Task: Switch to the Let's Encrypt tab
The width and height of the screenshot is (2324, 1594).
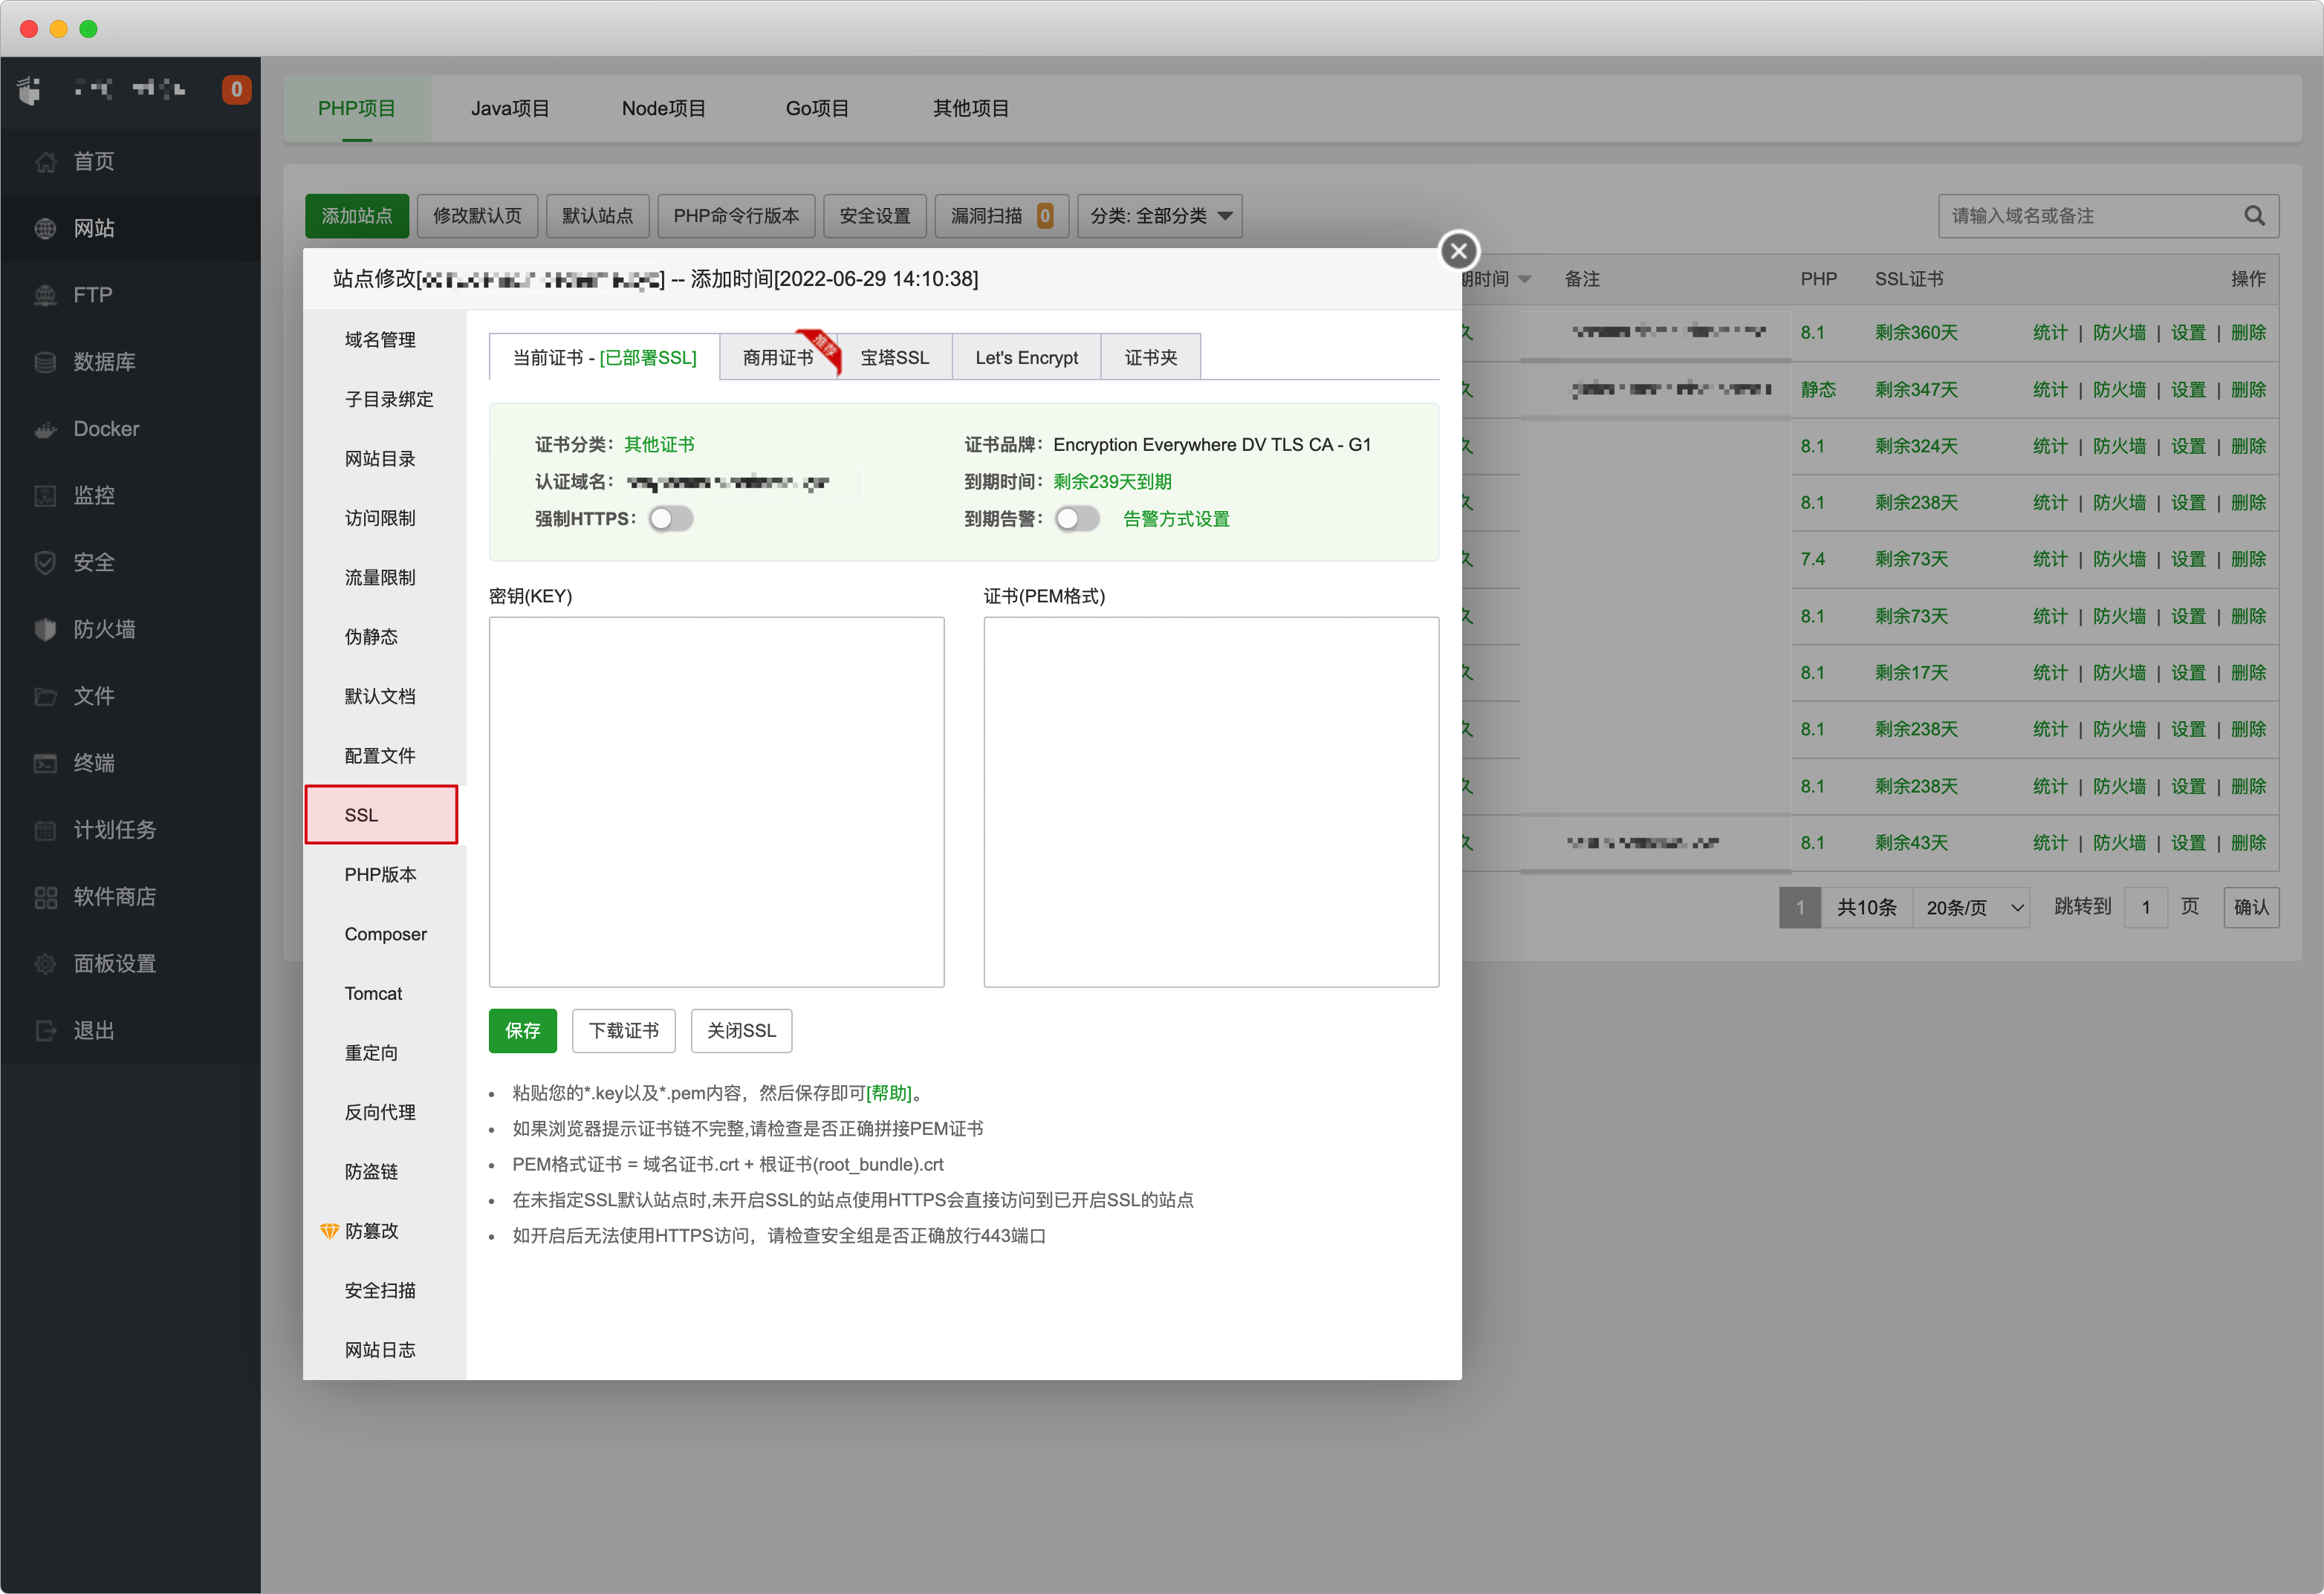Action: coord(1026,357)
